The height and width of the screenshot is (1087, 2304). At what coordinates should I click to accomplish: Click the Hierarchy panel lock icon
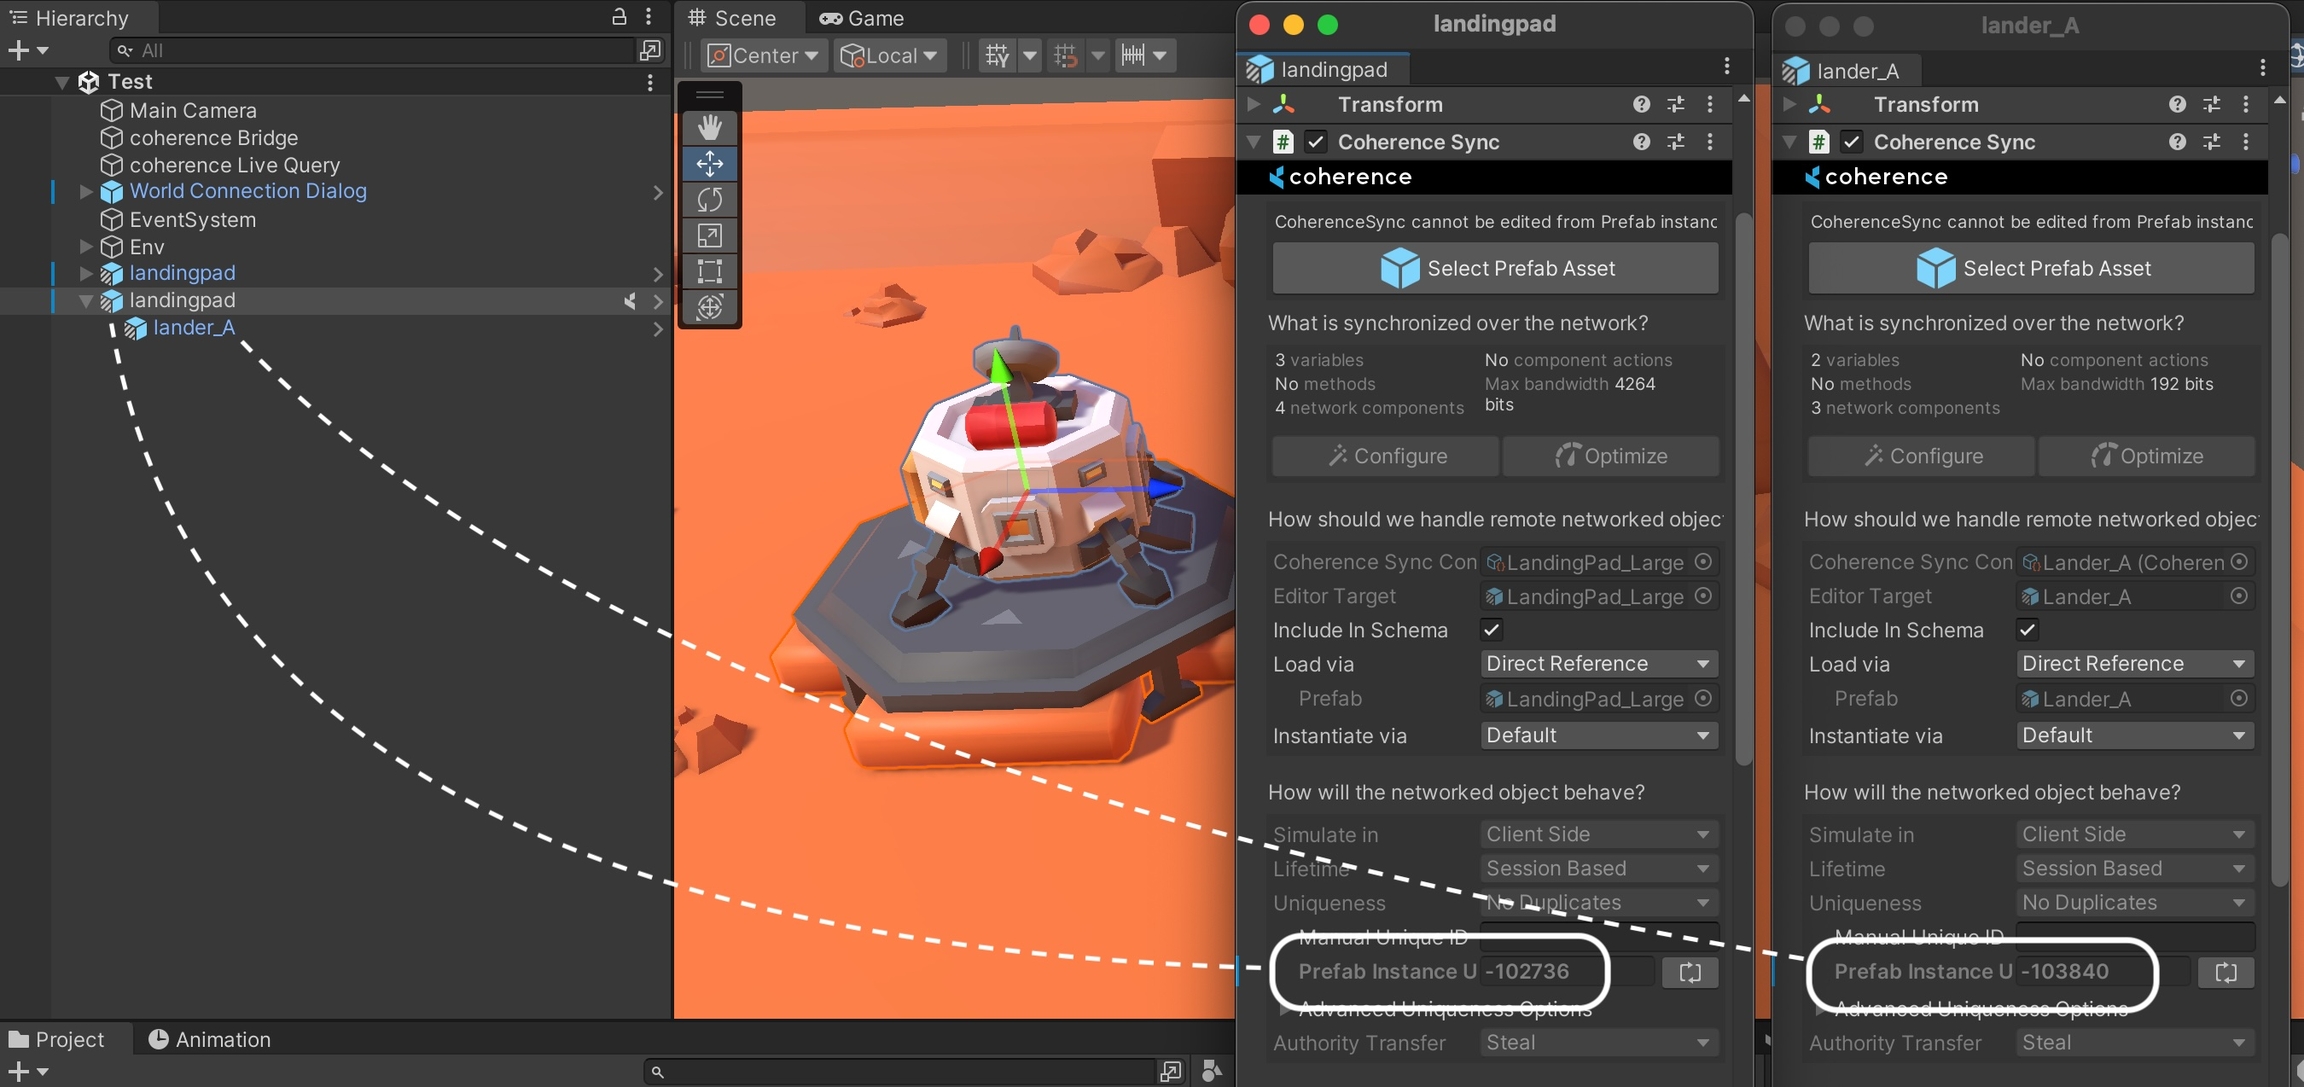619,17
